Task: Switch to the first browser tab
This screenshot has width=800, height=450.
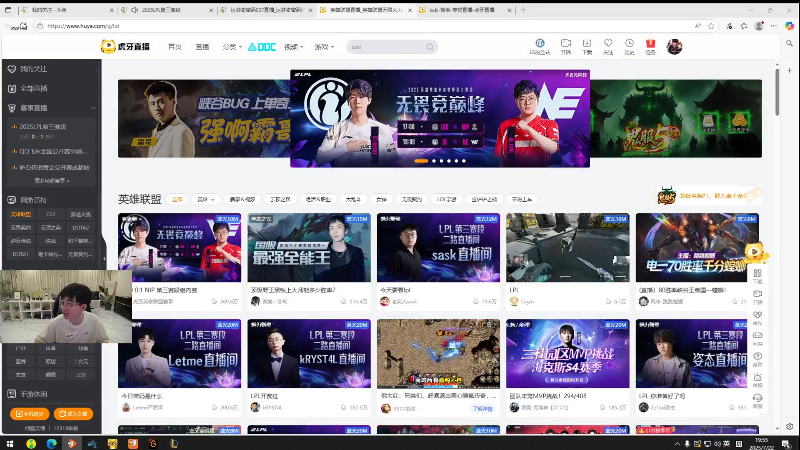Action: (x=66, y=10)
